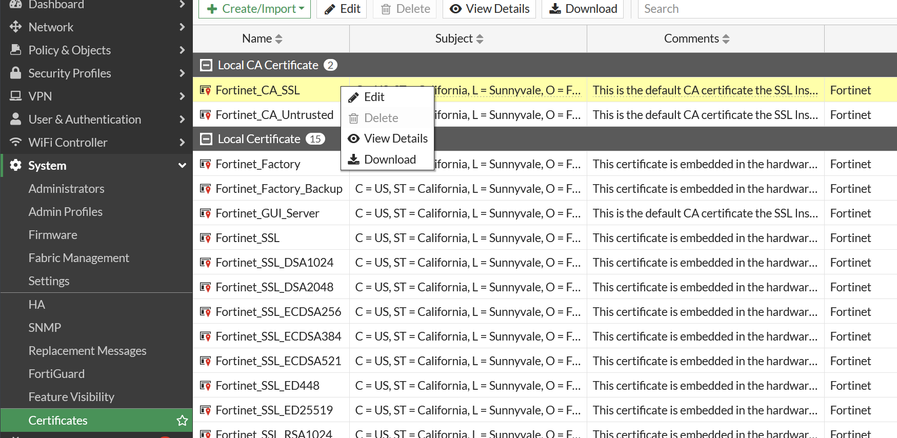This screenshot has width=897, height=438.
Task: Click the Download toolbar button
Action: coord(582,9)
